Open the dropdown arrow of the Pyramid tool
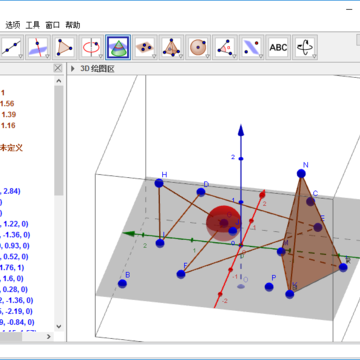The image size is (360, 360). point(180,56)
